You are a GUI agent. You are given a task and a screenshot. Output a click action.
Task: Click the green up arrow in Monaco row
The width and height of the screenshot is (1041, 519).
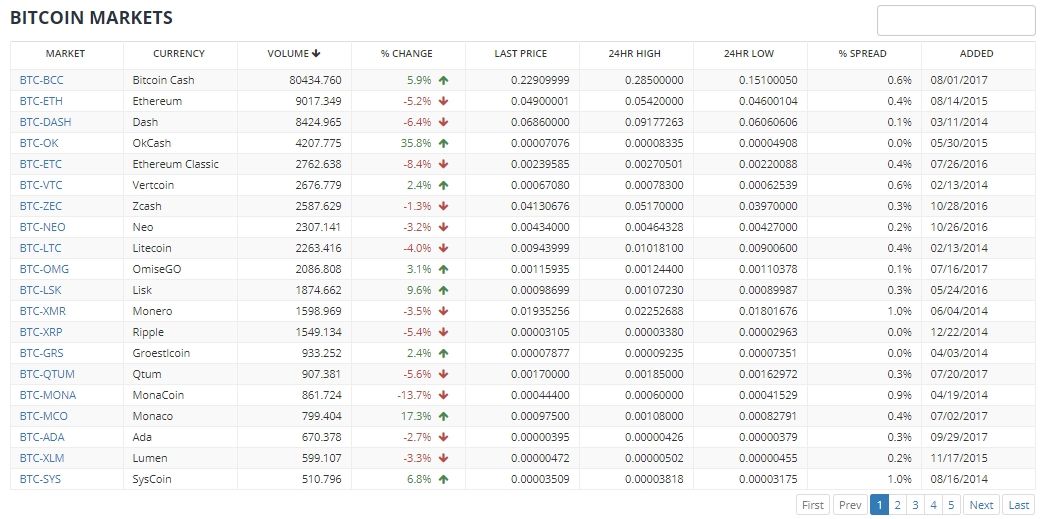443,417
